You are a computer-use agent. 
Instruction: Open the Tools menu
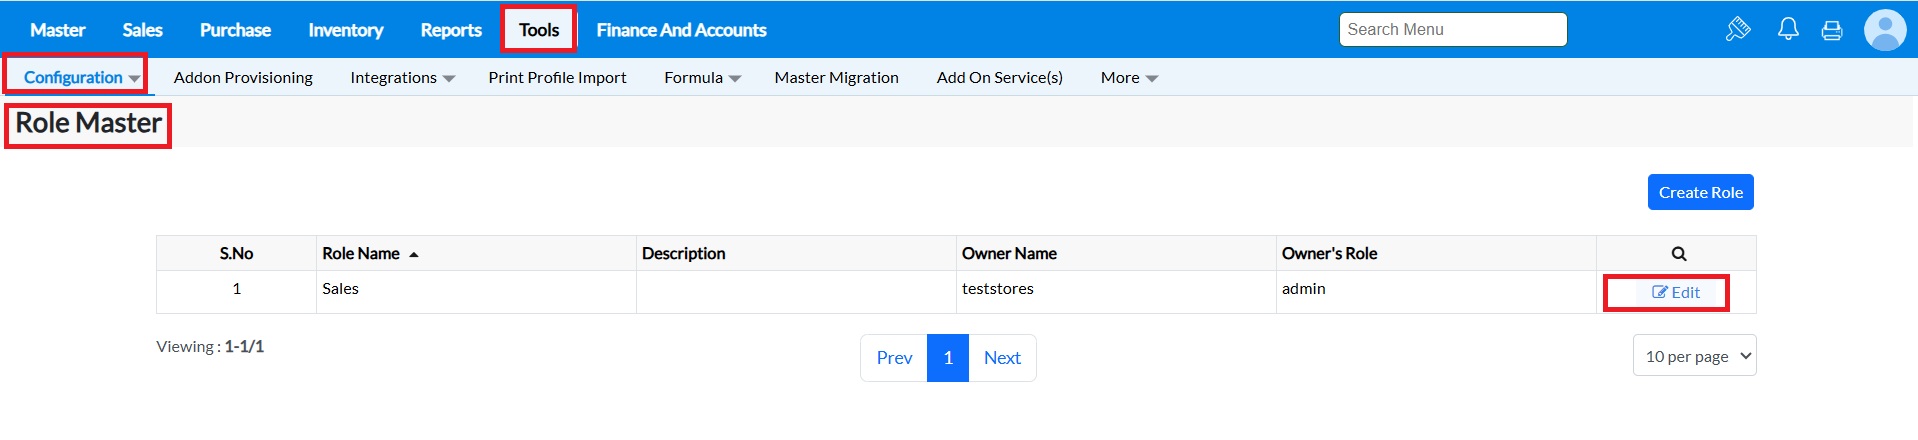click(x=538, y=30)
